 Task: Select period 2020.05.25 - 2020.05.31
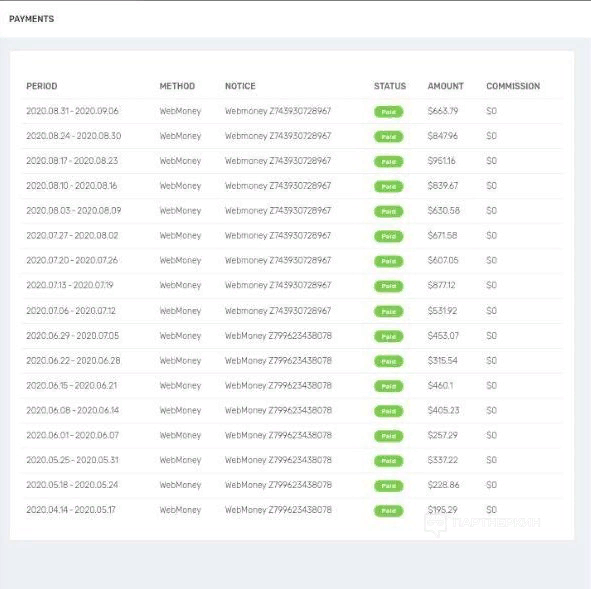72,460
